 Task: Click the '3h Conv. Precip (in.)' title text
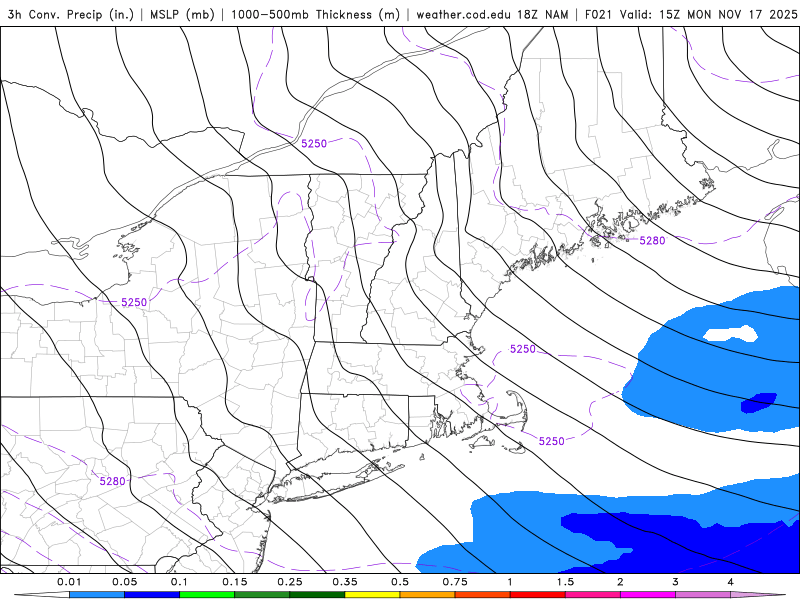click(x=70, y=14)
